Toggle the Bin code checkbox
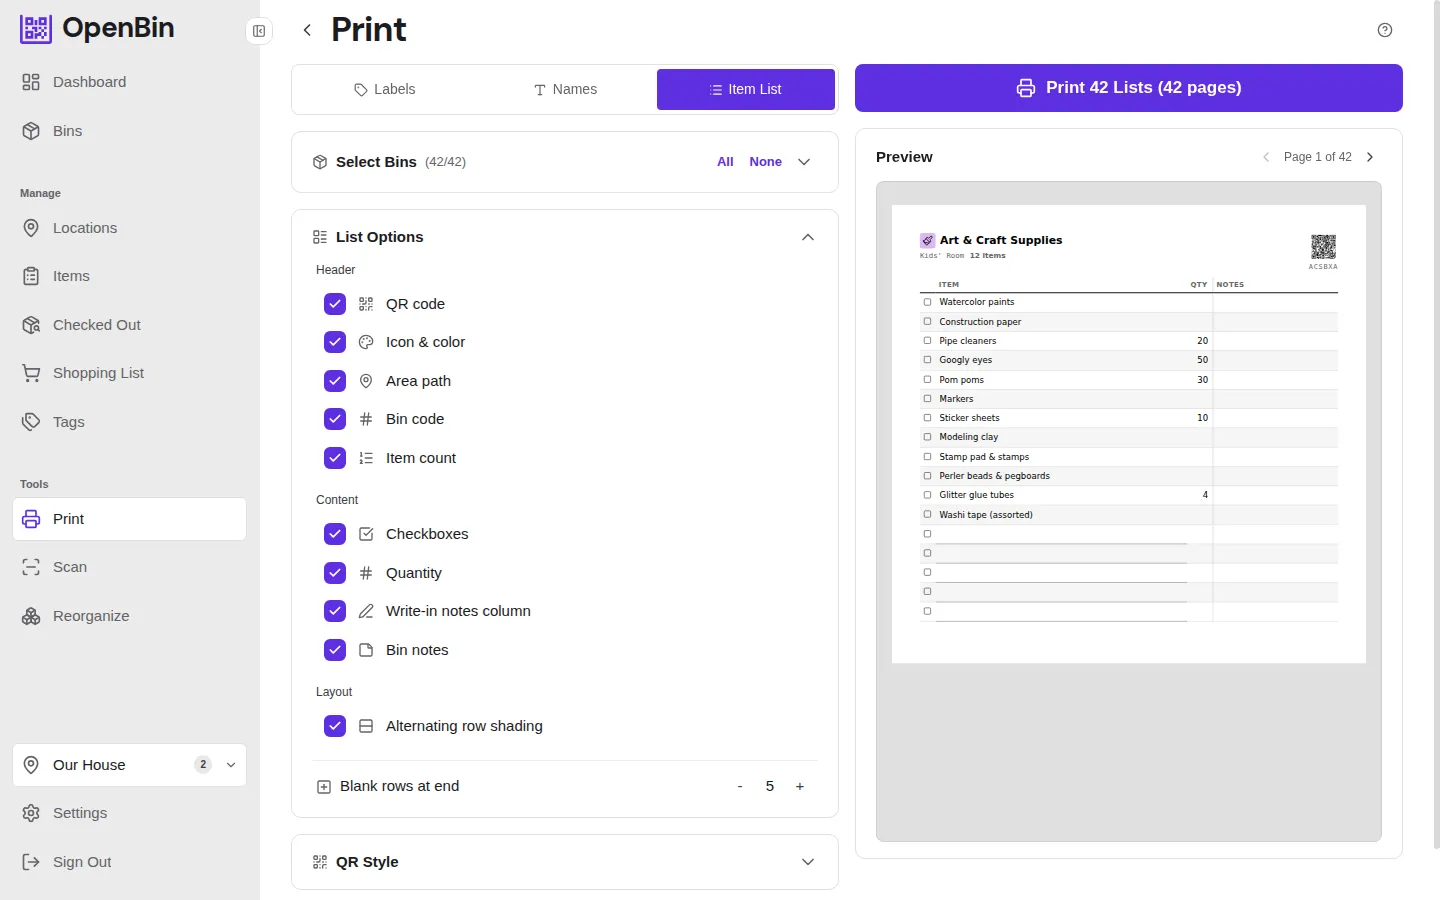1440x900 pixels. [x=335, y=419]
